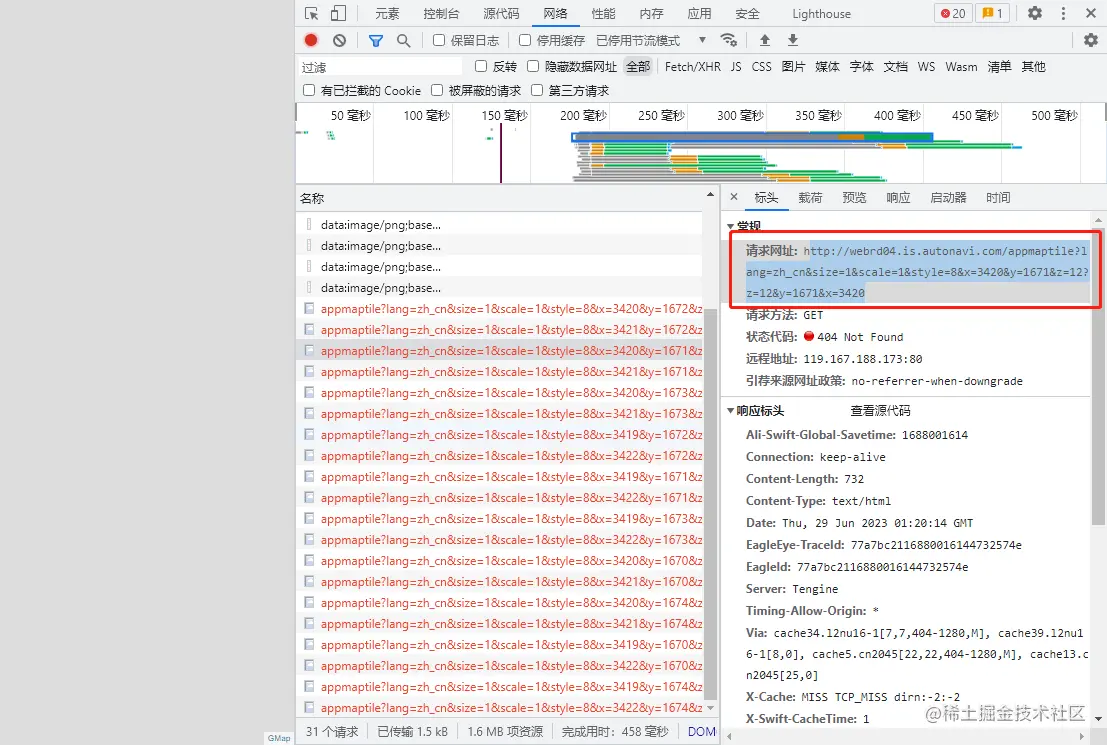Collapse the Response Headers section (响应标头)
Image resolution: width=1107 pixels, height=745 pixels.
(x=731, y=410)
